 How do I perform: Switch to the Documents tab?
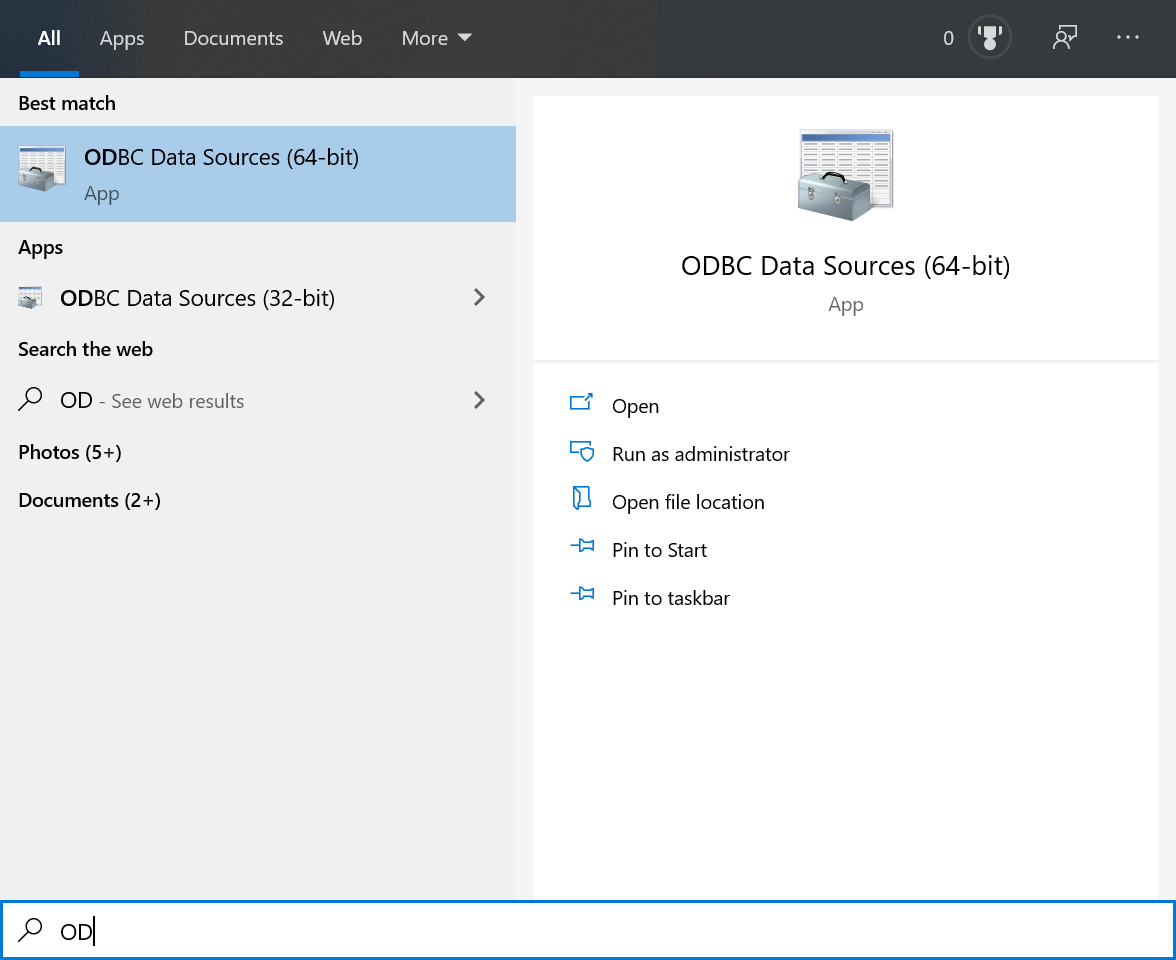pos(233,38)
